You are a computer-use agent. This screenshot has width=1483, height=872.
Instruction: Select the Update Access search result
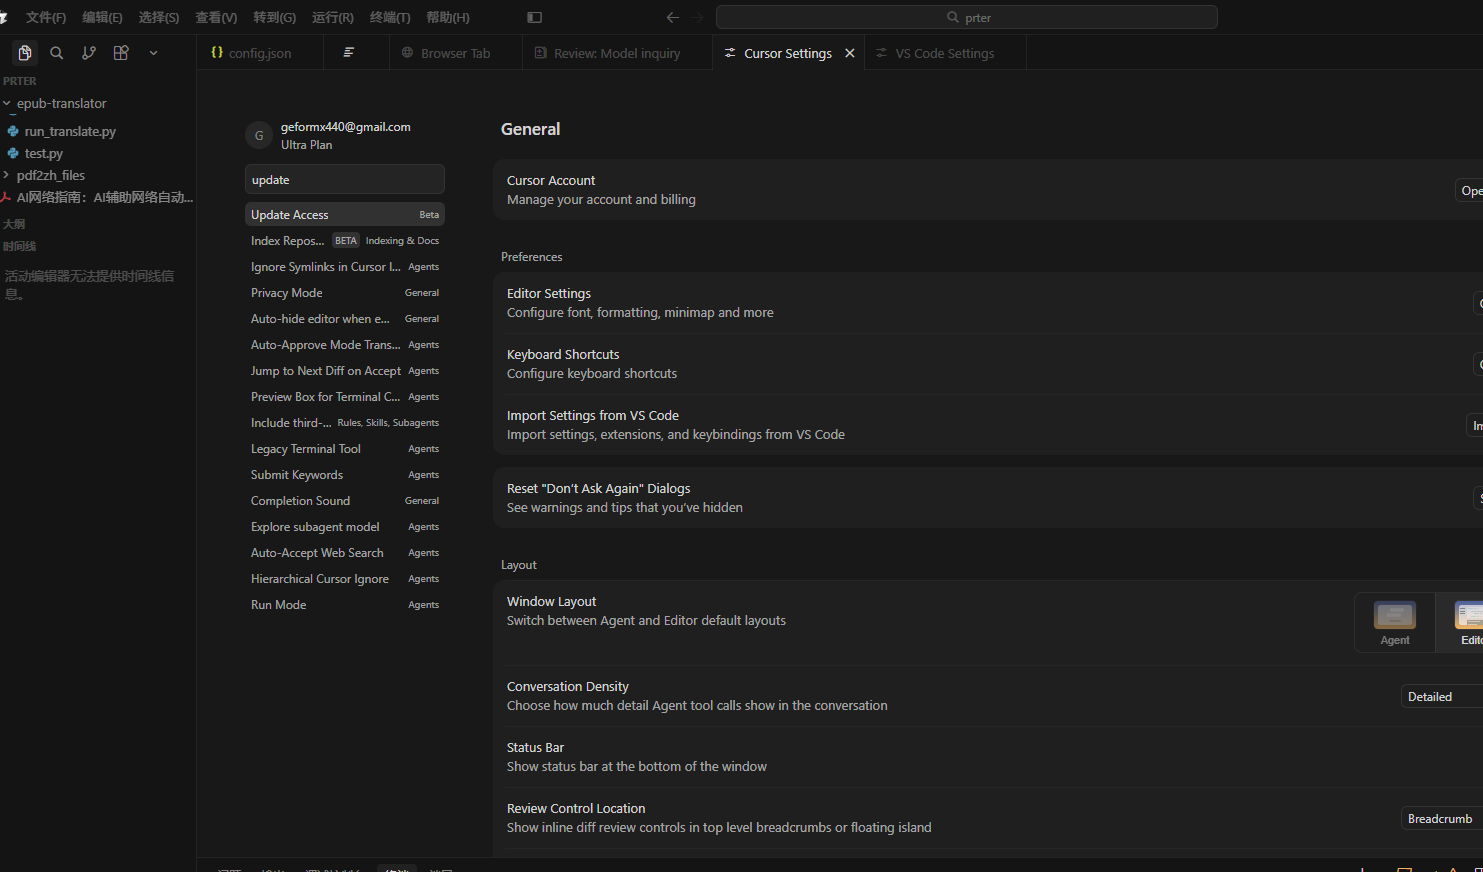(x=344, y=215)
